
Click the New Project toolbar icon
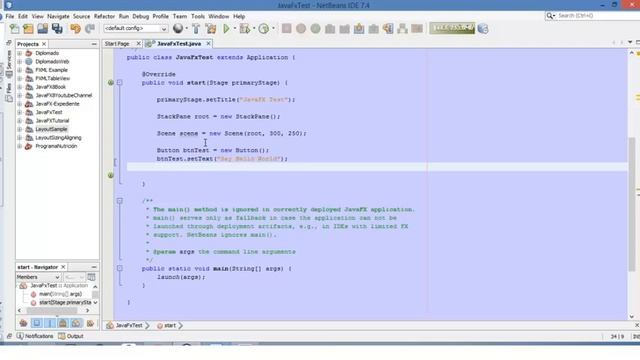click(28, 29)
